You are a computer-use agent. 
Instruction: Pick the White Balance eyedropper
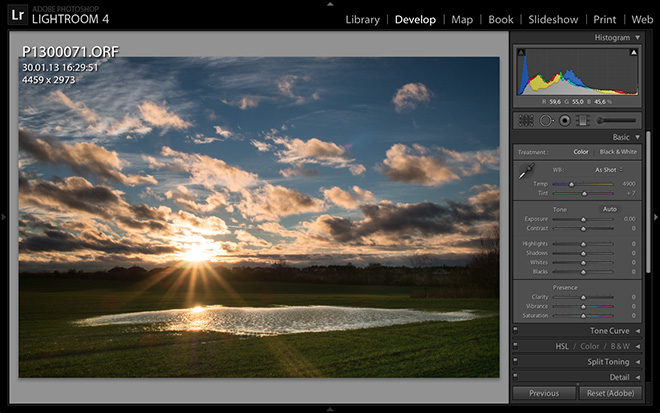click(526, 172)
